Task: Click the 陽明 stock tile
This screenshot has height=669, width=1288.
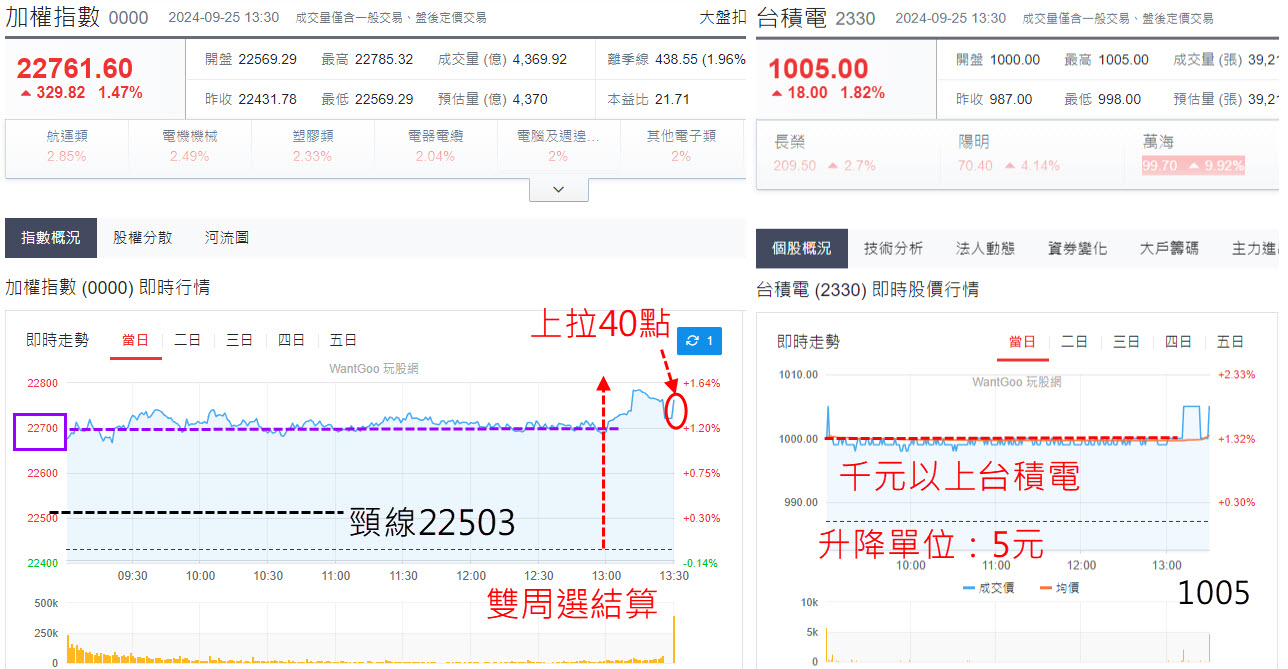Action: click(1010, 152)
